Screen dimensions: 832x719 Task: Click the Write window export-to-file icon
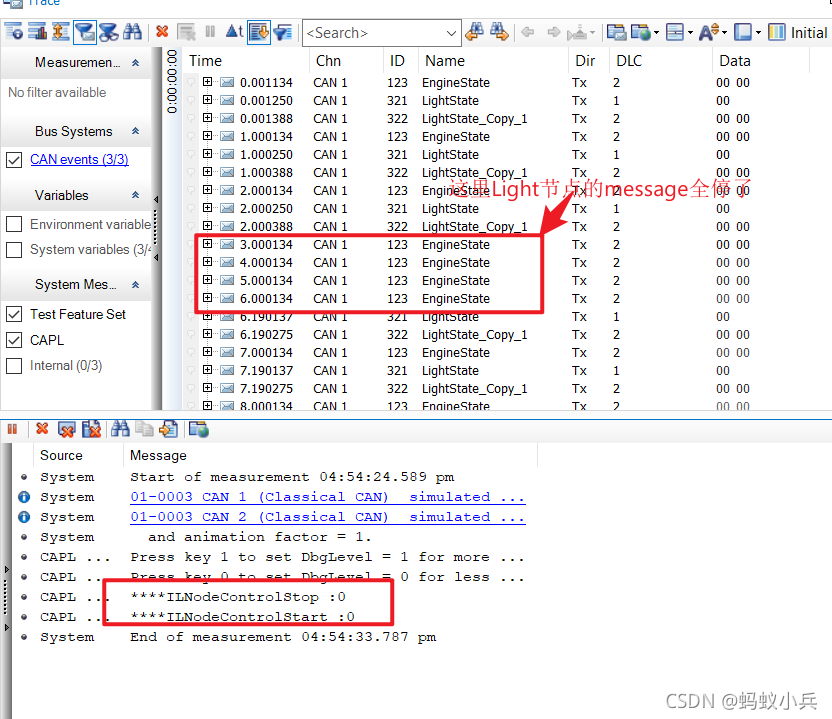coord(169,429)
